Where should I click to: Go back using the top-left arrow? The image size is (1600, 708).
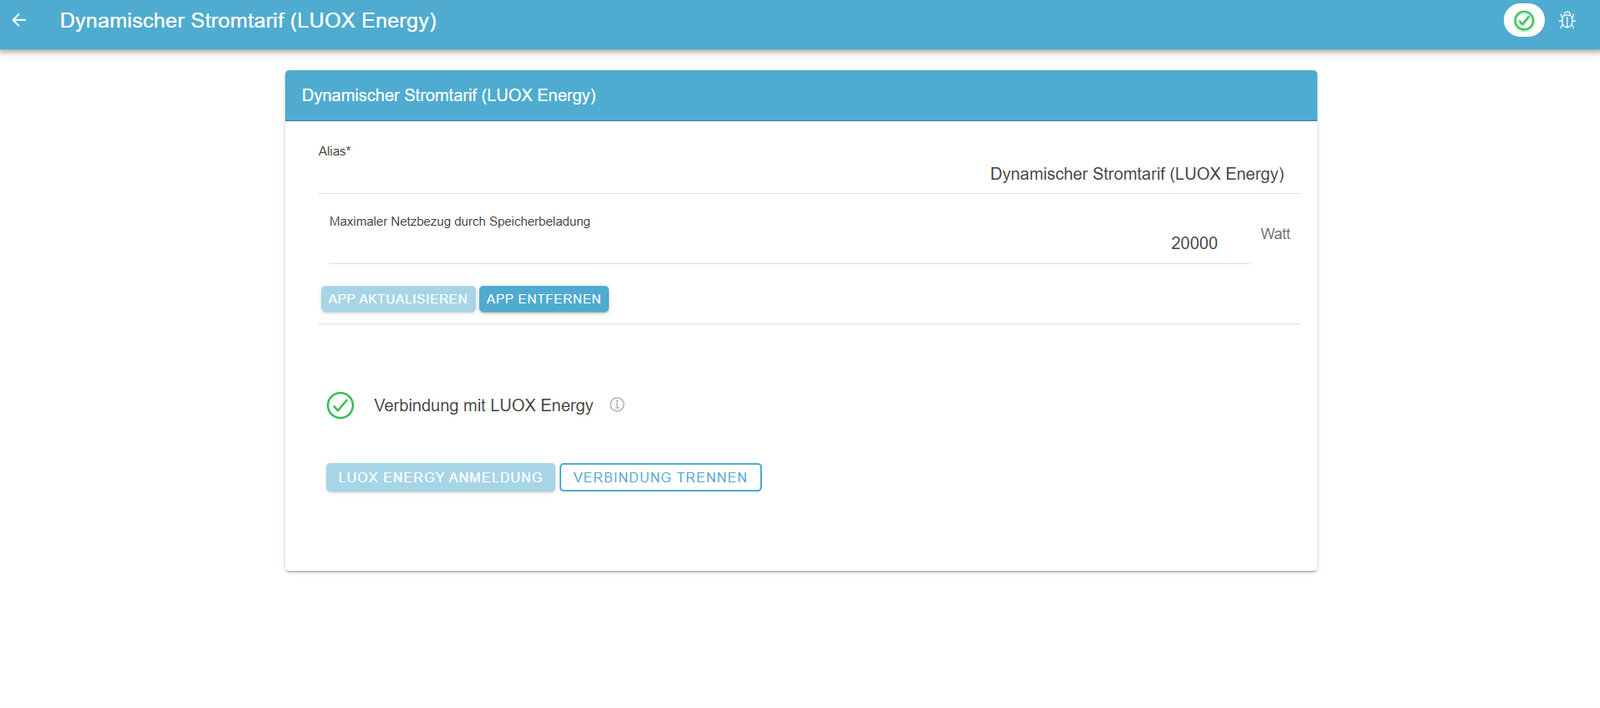point(19,20)
